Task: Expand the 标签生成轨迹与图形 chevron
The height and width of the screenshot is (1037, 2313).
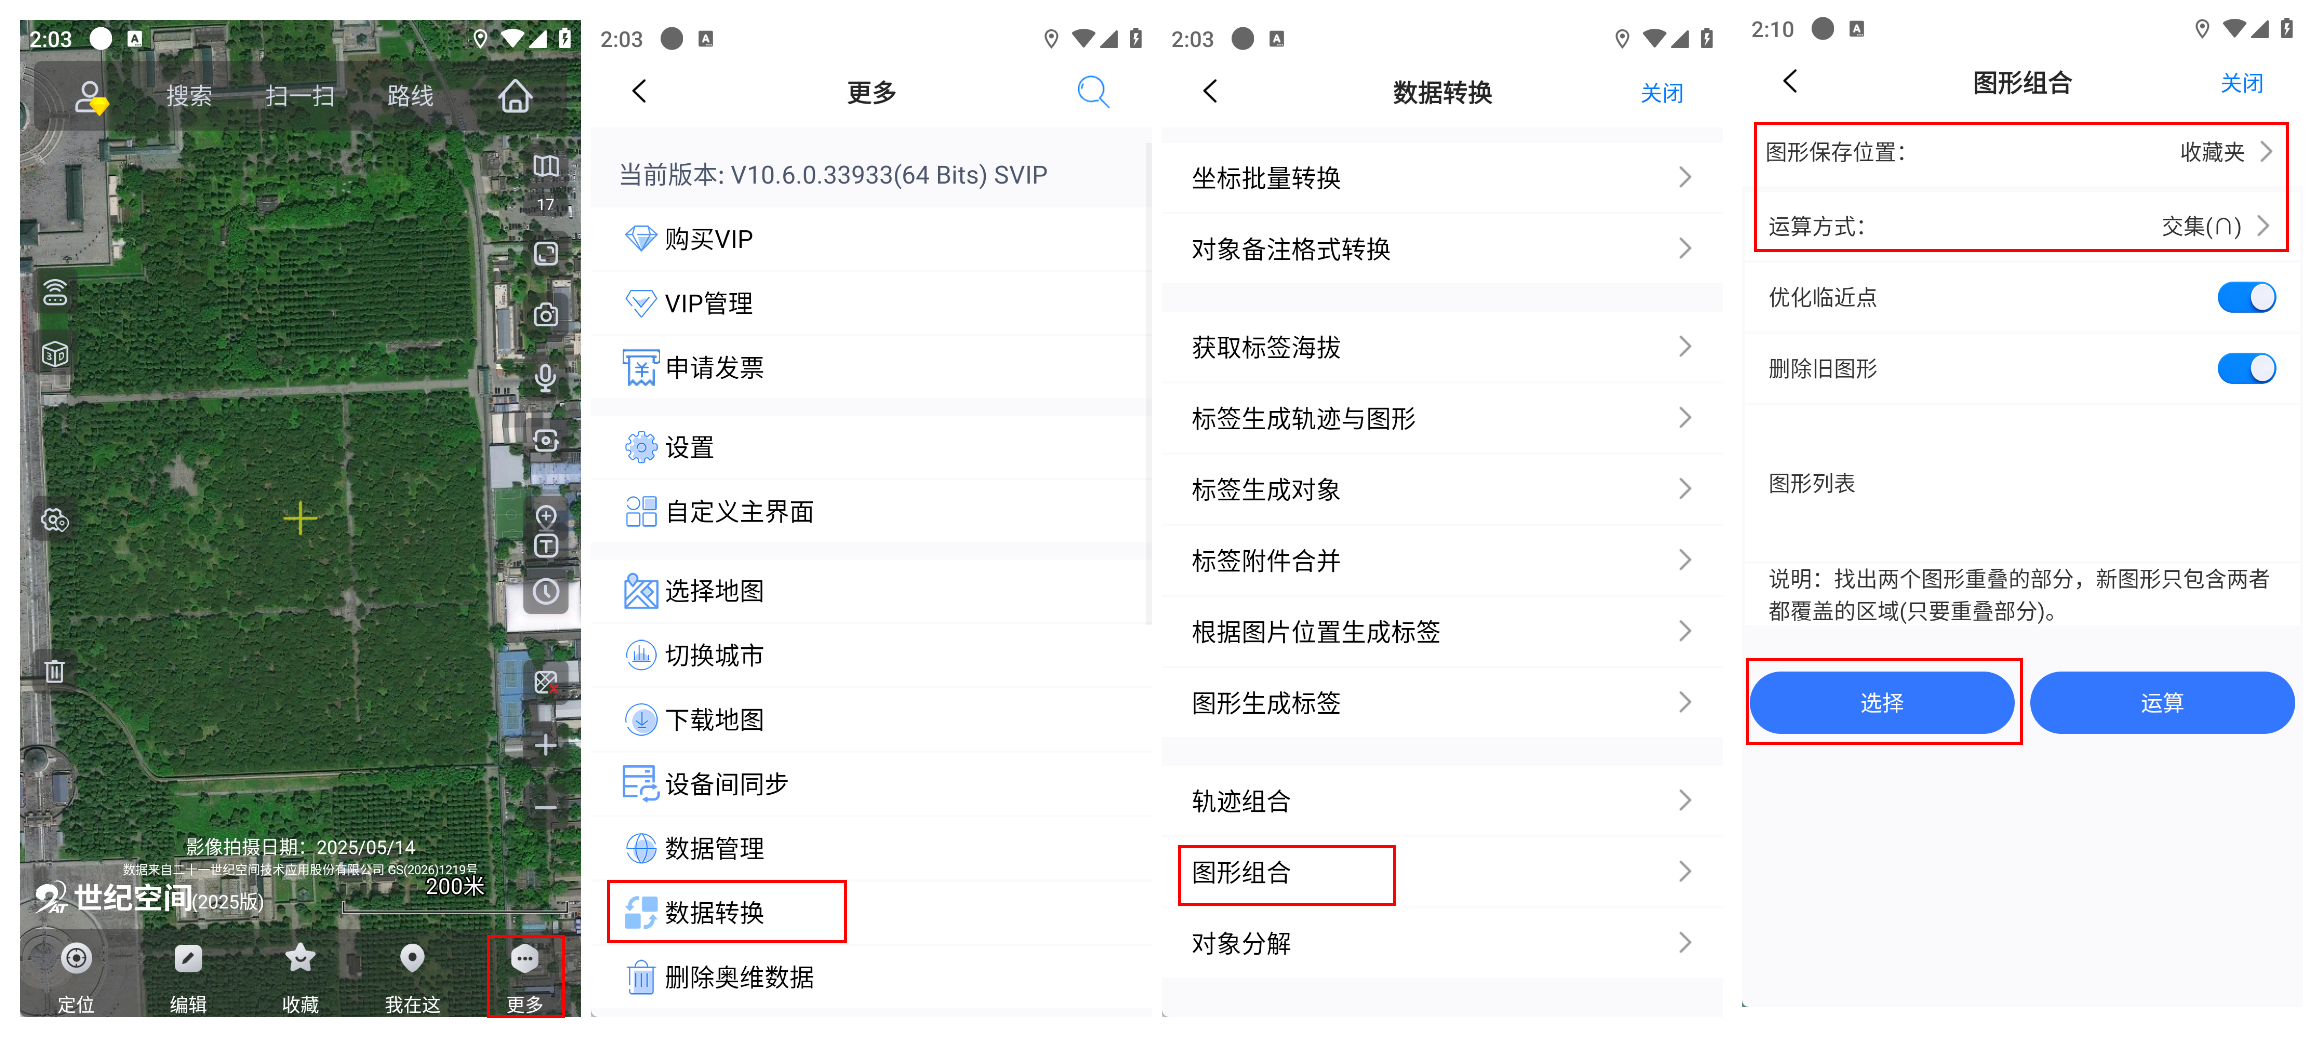Action: [x=1685, y=418]
